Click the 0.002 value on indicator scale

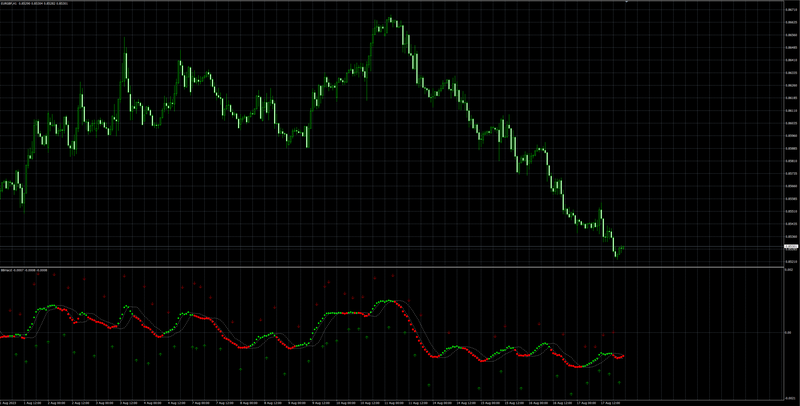789,270
